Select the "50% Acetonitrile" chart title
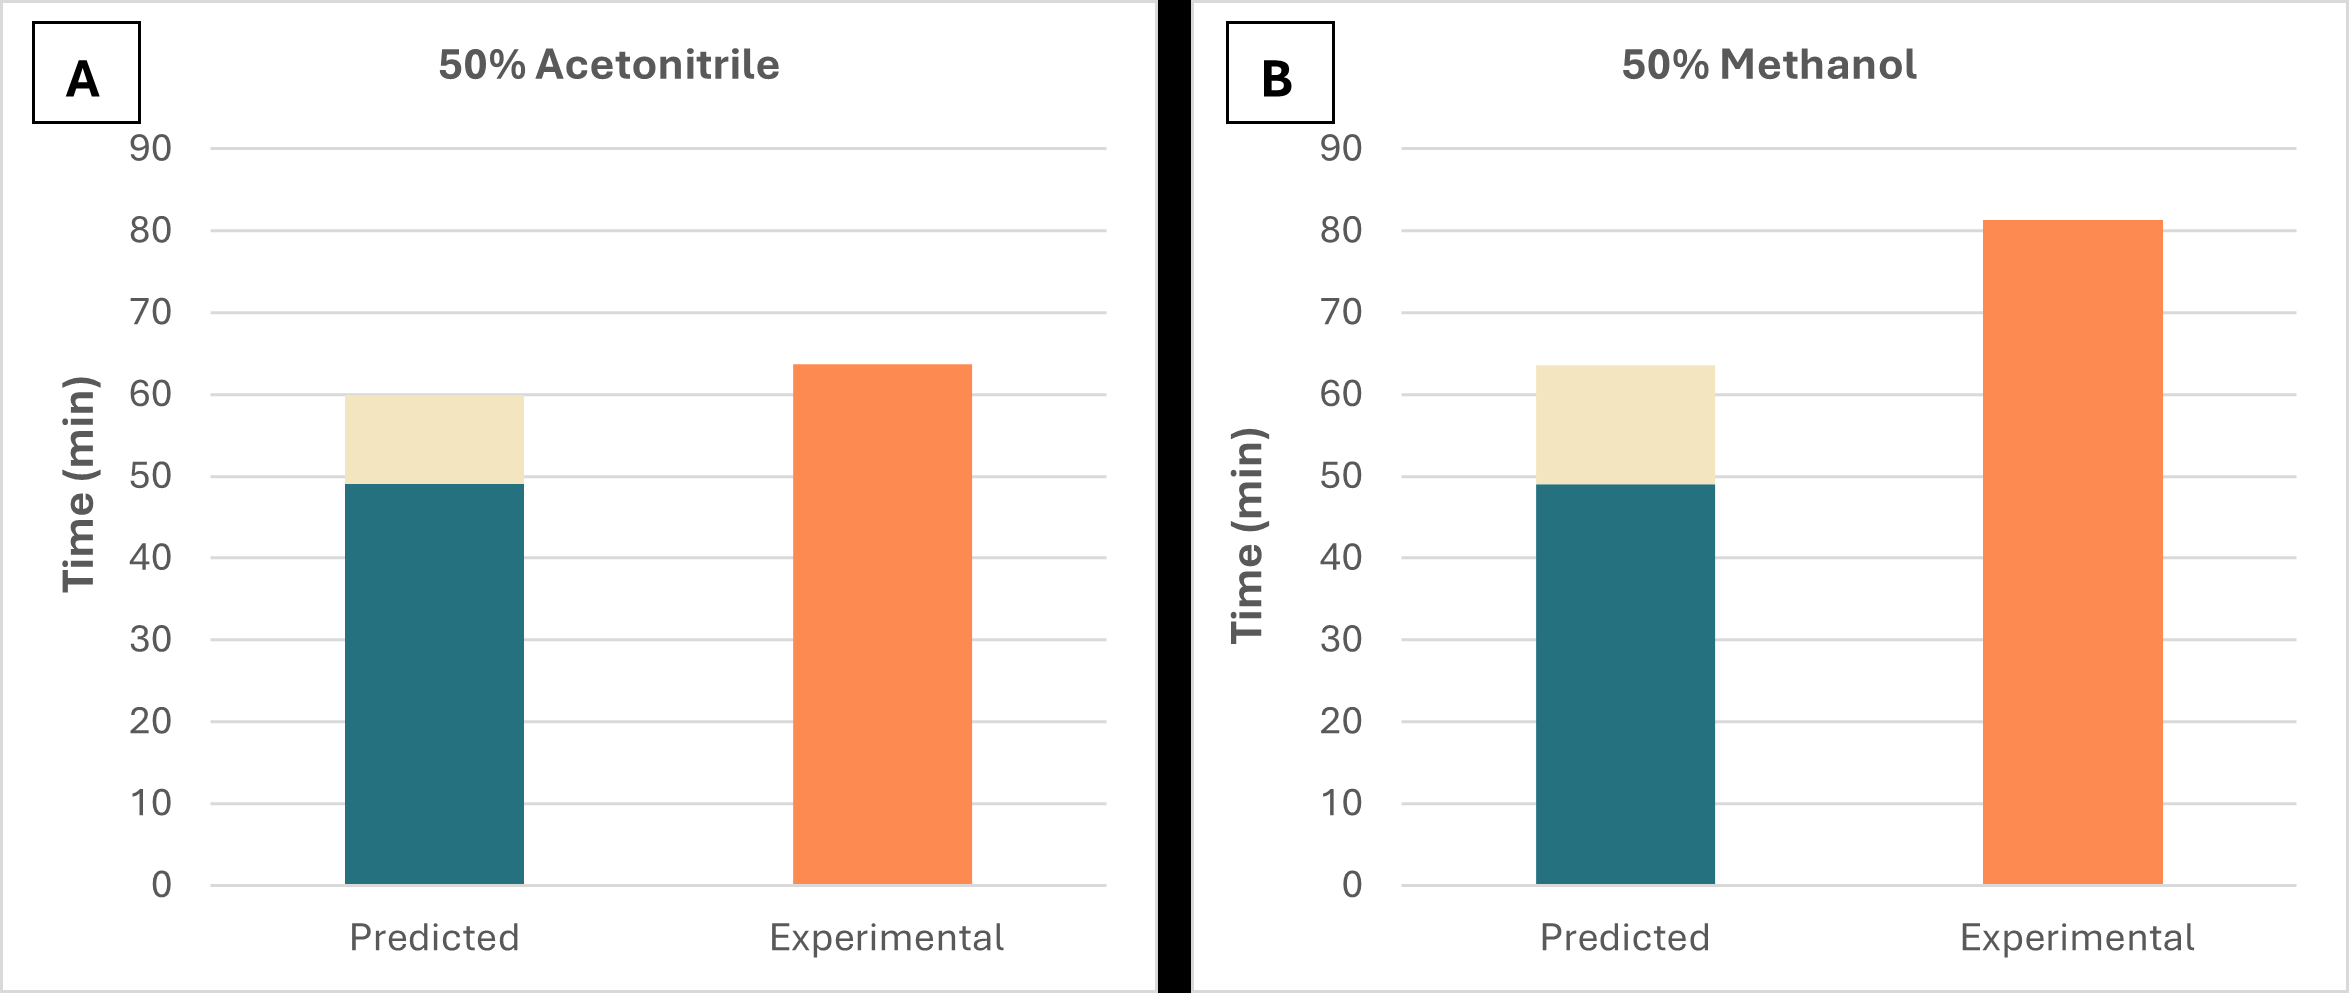Screen dimensions: 2349x993 coord(609,65)
